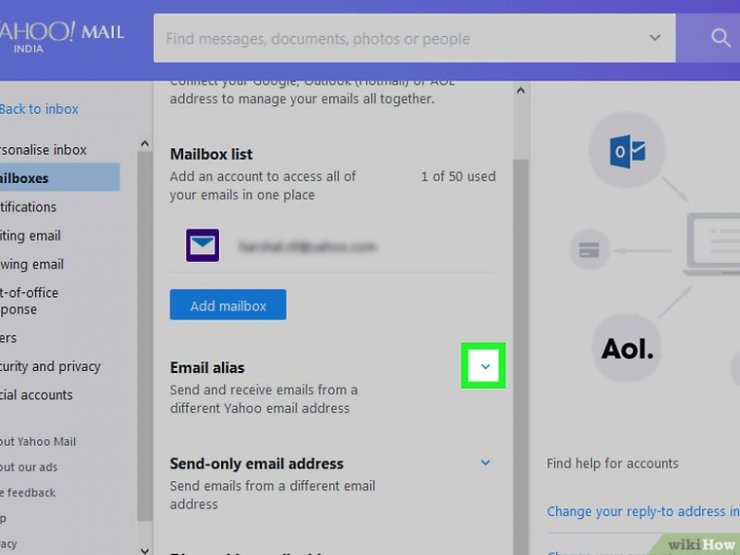Click About Yahoo Mail link

click(x=38, y=442)
